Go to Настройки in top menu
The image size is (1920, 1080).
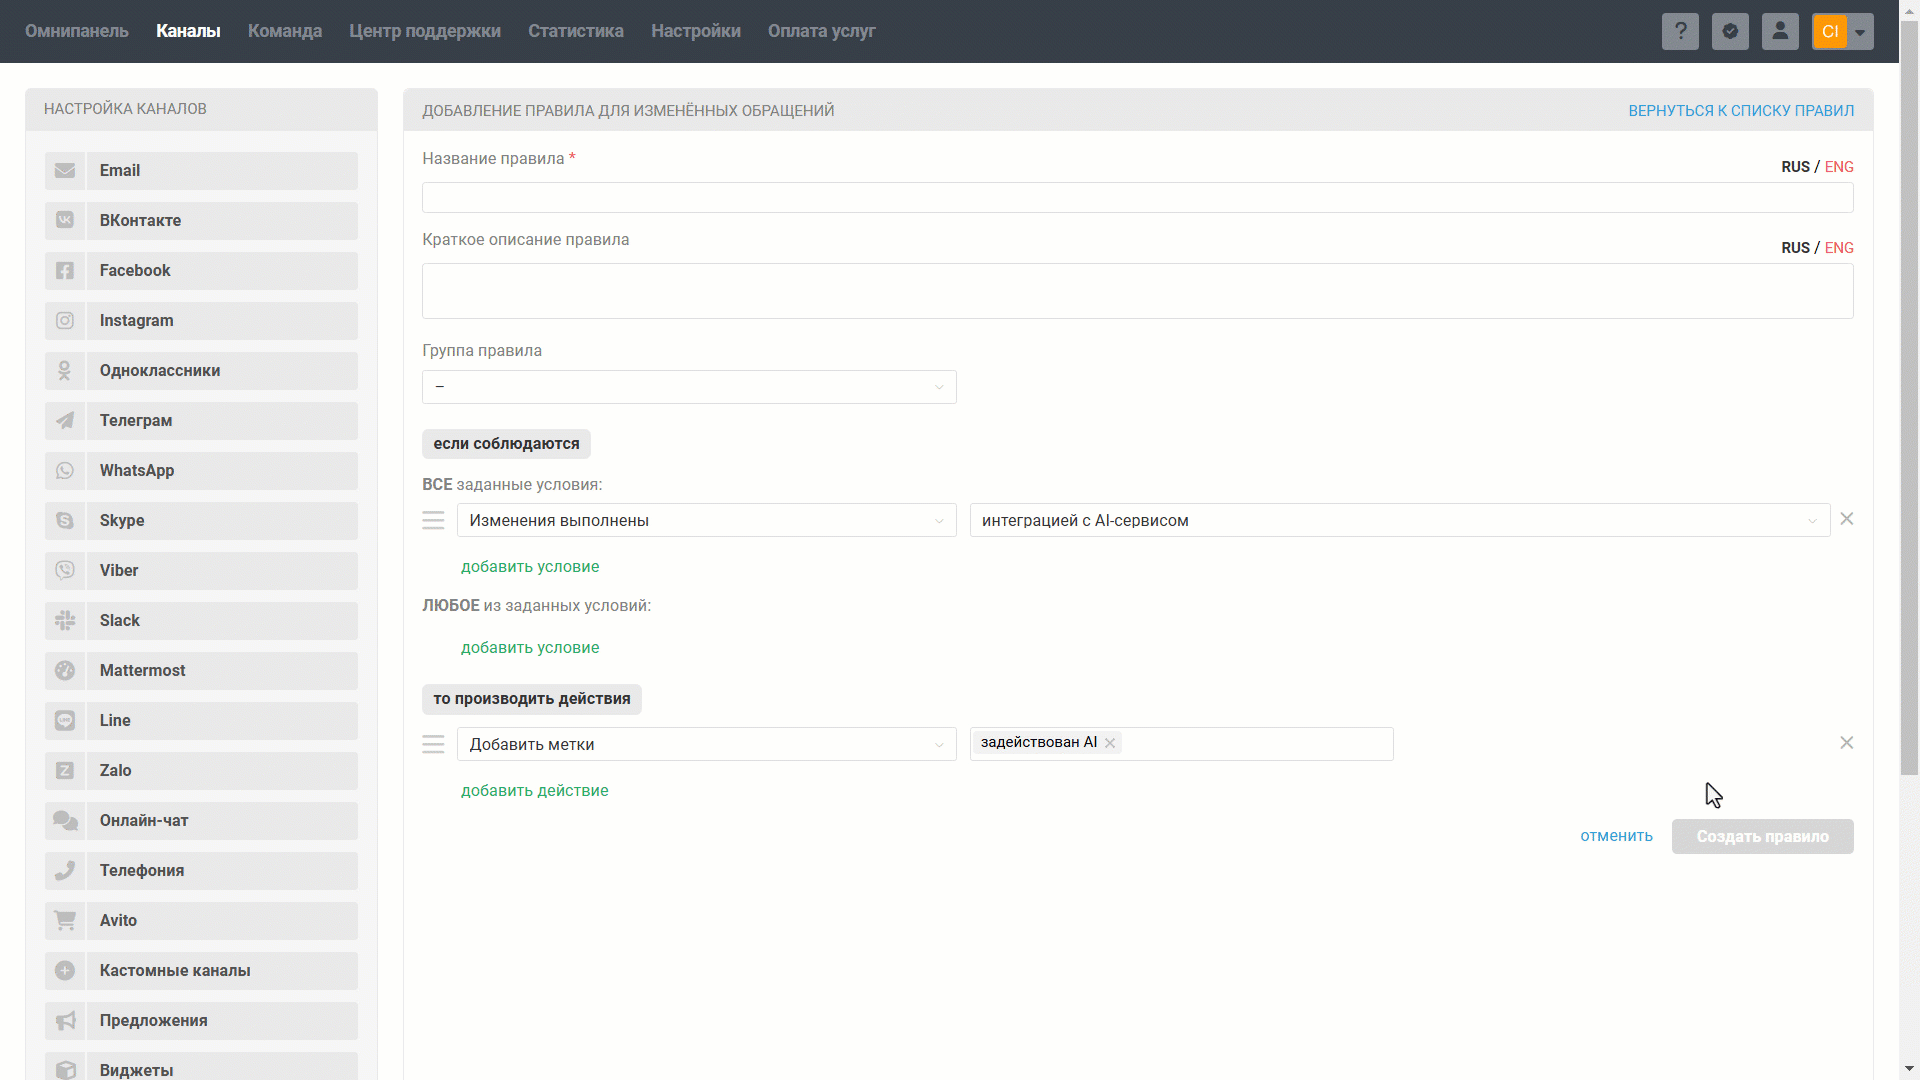[695, 31]
